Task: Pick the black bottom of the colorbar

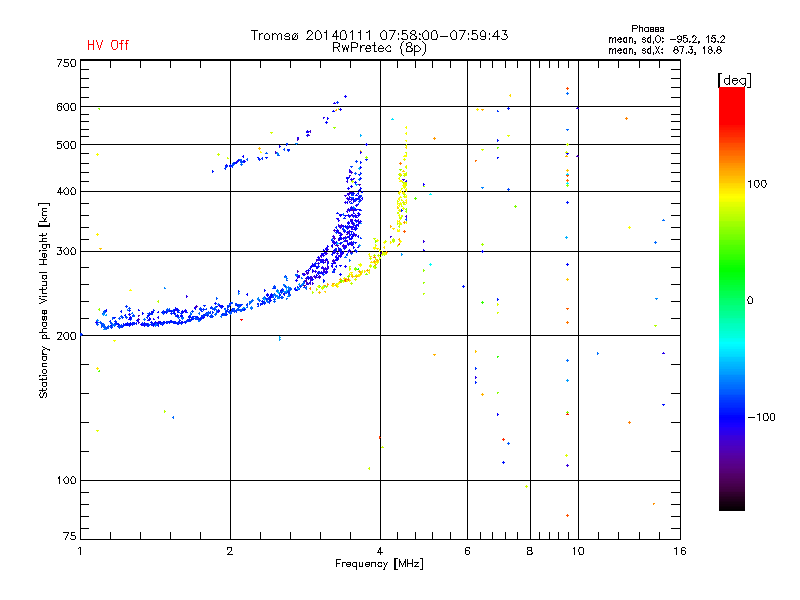Action: (731, 505)
